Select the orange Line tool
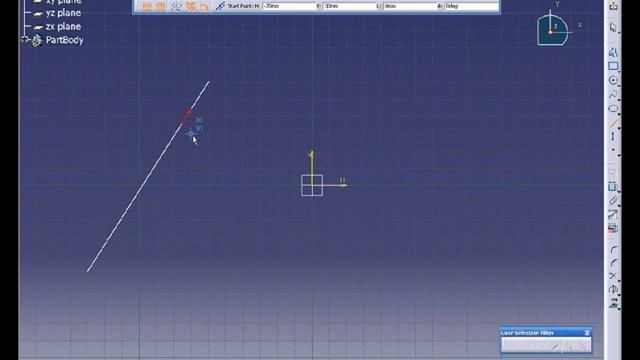 [613, 122]
